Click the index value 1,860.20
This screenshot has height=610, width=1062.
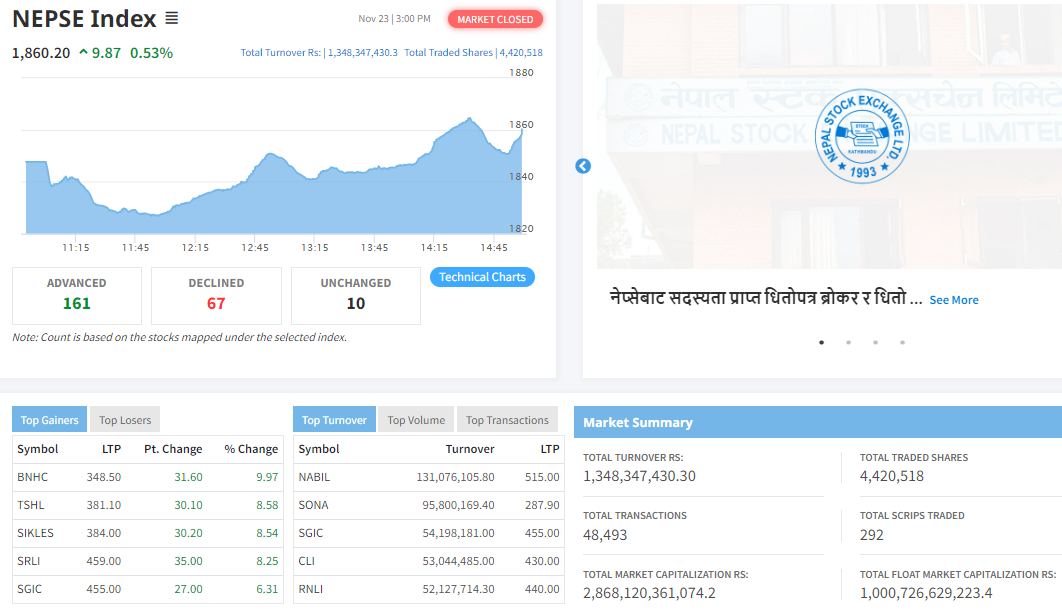41,53
